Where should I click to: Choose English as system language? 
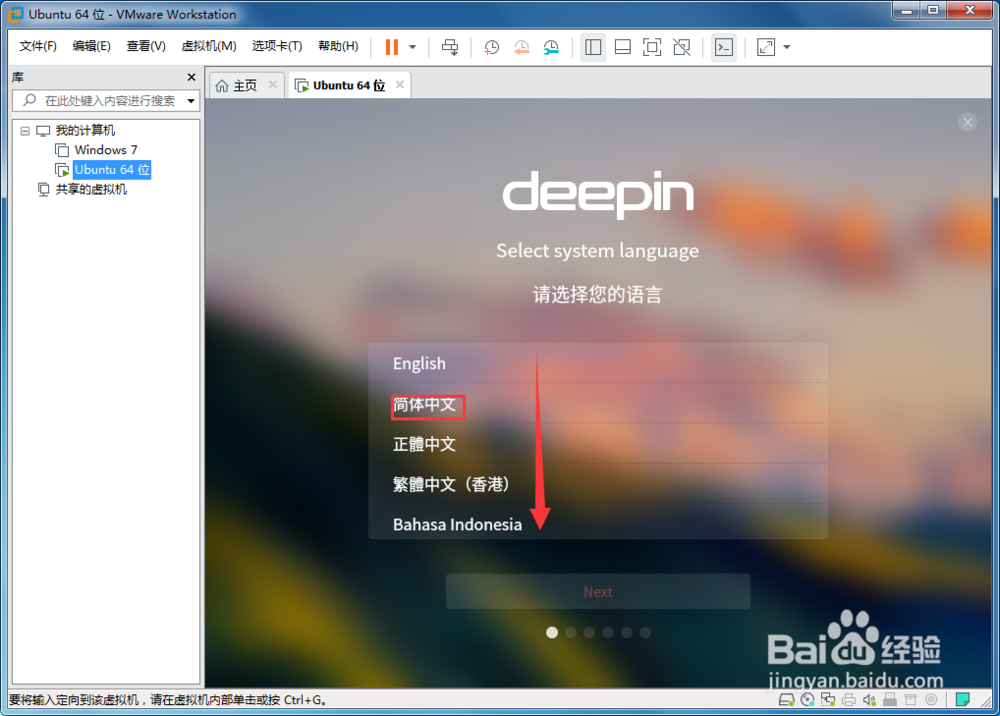point(598,363)
